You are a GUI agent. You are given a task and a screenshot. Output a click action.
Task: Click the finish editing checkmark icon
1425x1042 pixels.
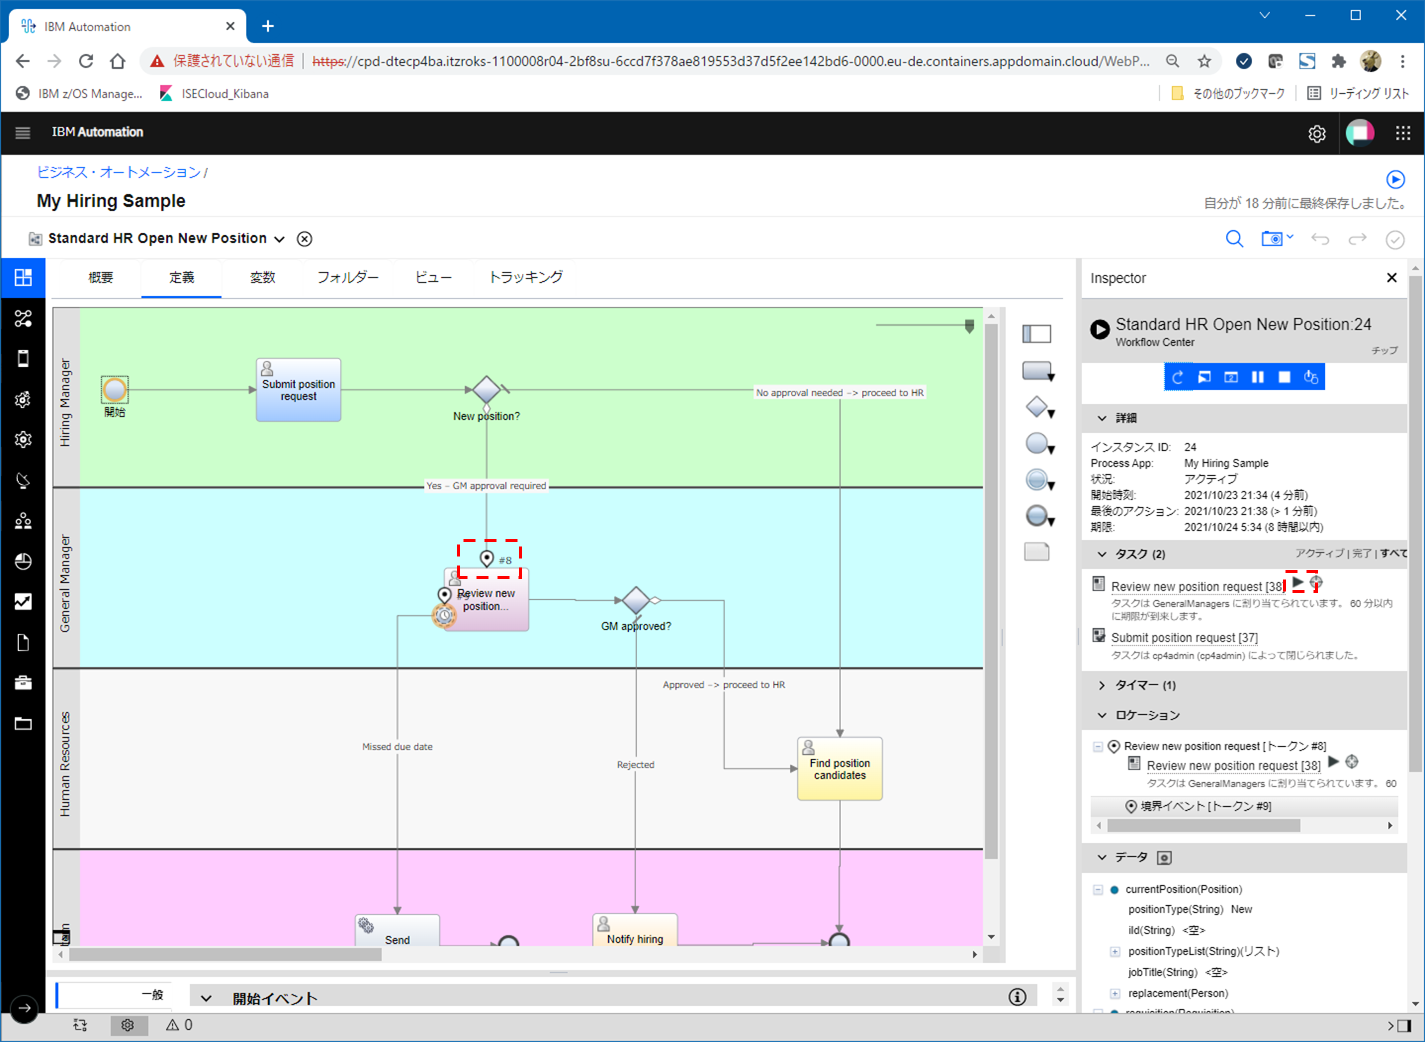pyautogui.click(x=1395, y=240)
